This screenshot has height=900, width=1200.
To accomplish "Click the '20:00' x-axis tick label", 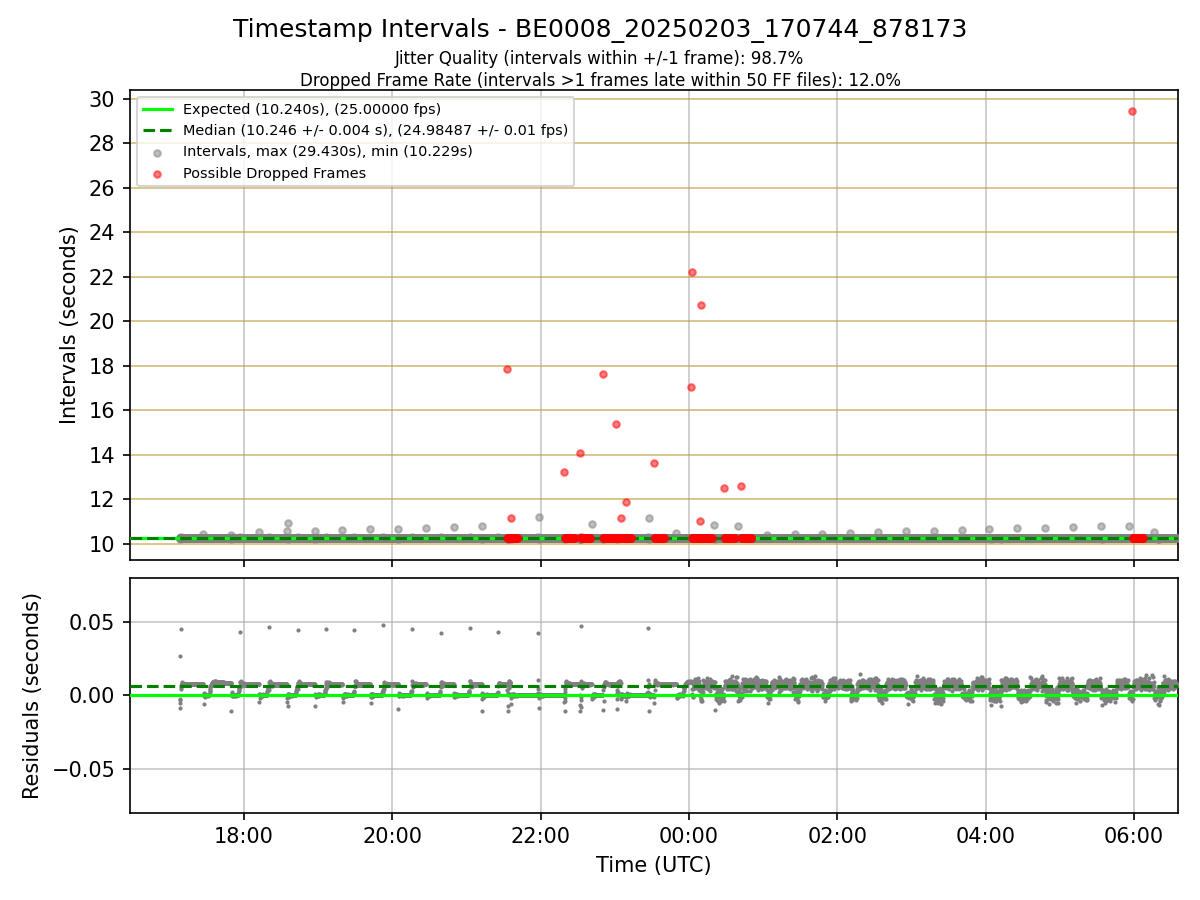I will pyautogui.click(x=392, y=835).
